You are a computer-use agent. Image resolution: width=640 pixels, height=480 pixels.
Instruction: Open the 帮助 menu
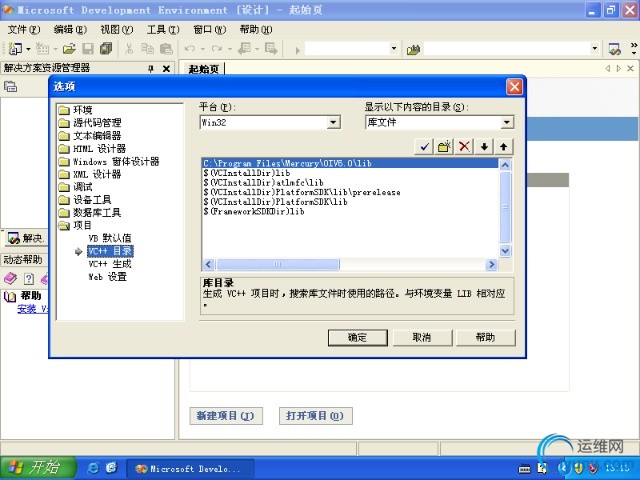pos(256,29)
